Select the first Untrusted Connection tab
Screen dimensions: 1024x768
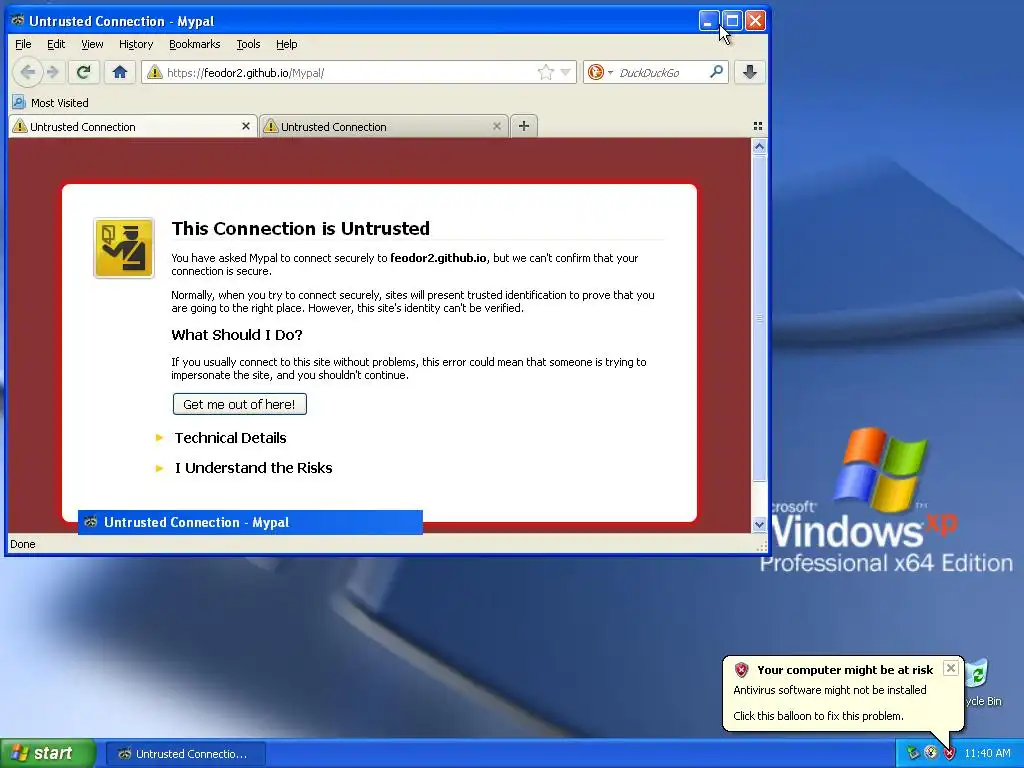[133, 127]
